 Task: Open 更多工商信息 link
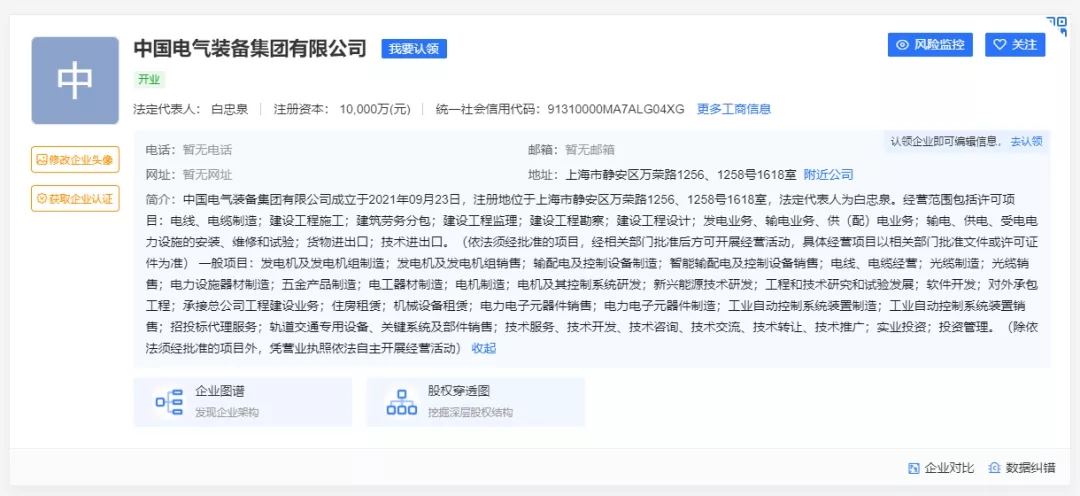[x=733, y=109]
